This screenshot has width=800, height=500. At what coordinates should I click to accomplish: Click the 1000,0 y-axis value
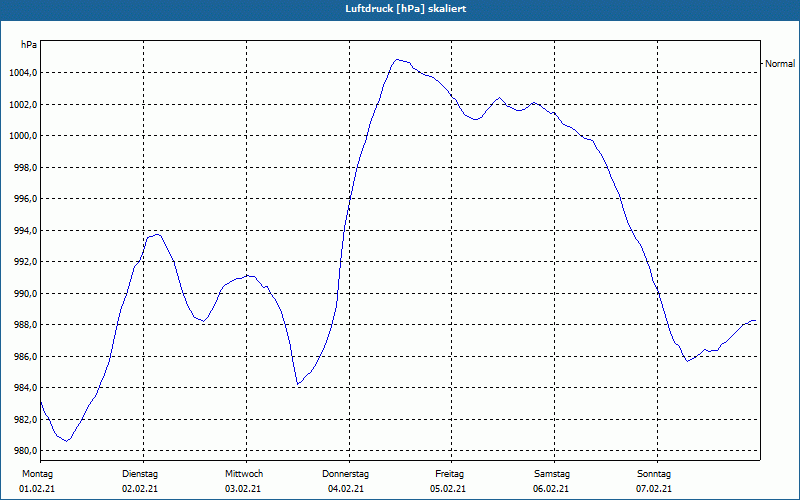tap(23, 136)
